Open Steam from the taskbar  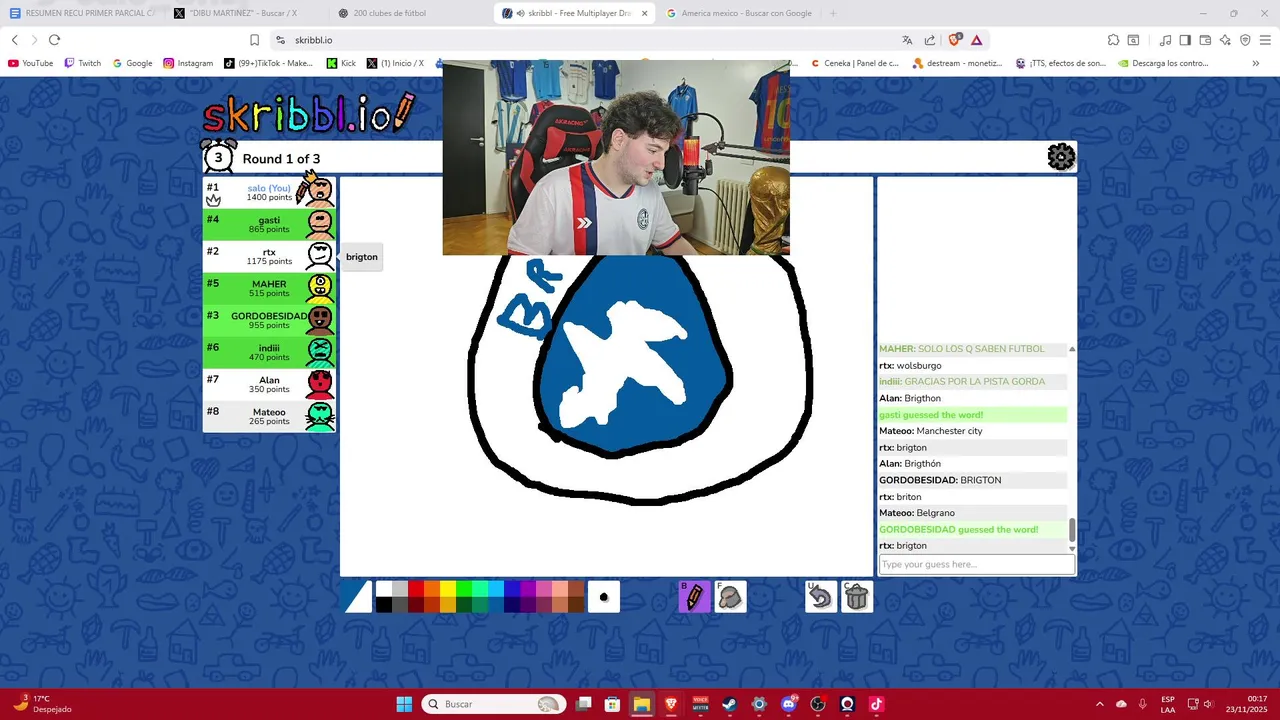[730, 704]
